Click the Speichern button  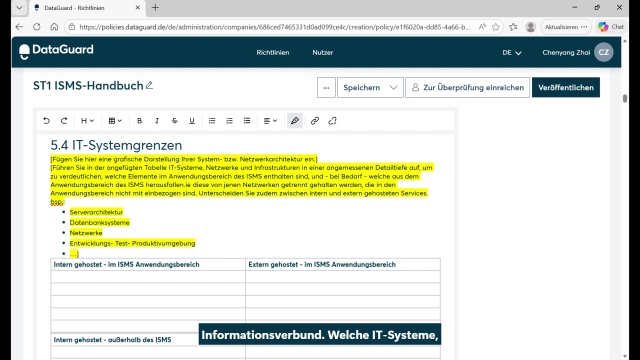(x=361, y=87)
